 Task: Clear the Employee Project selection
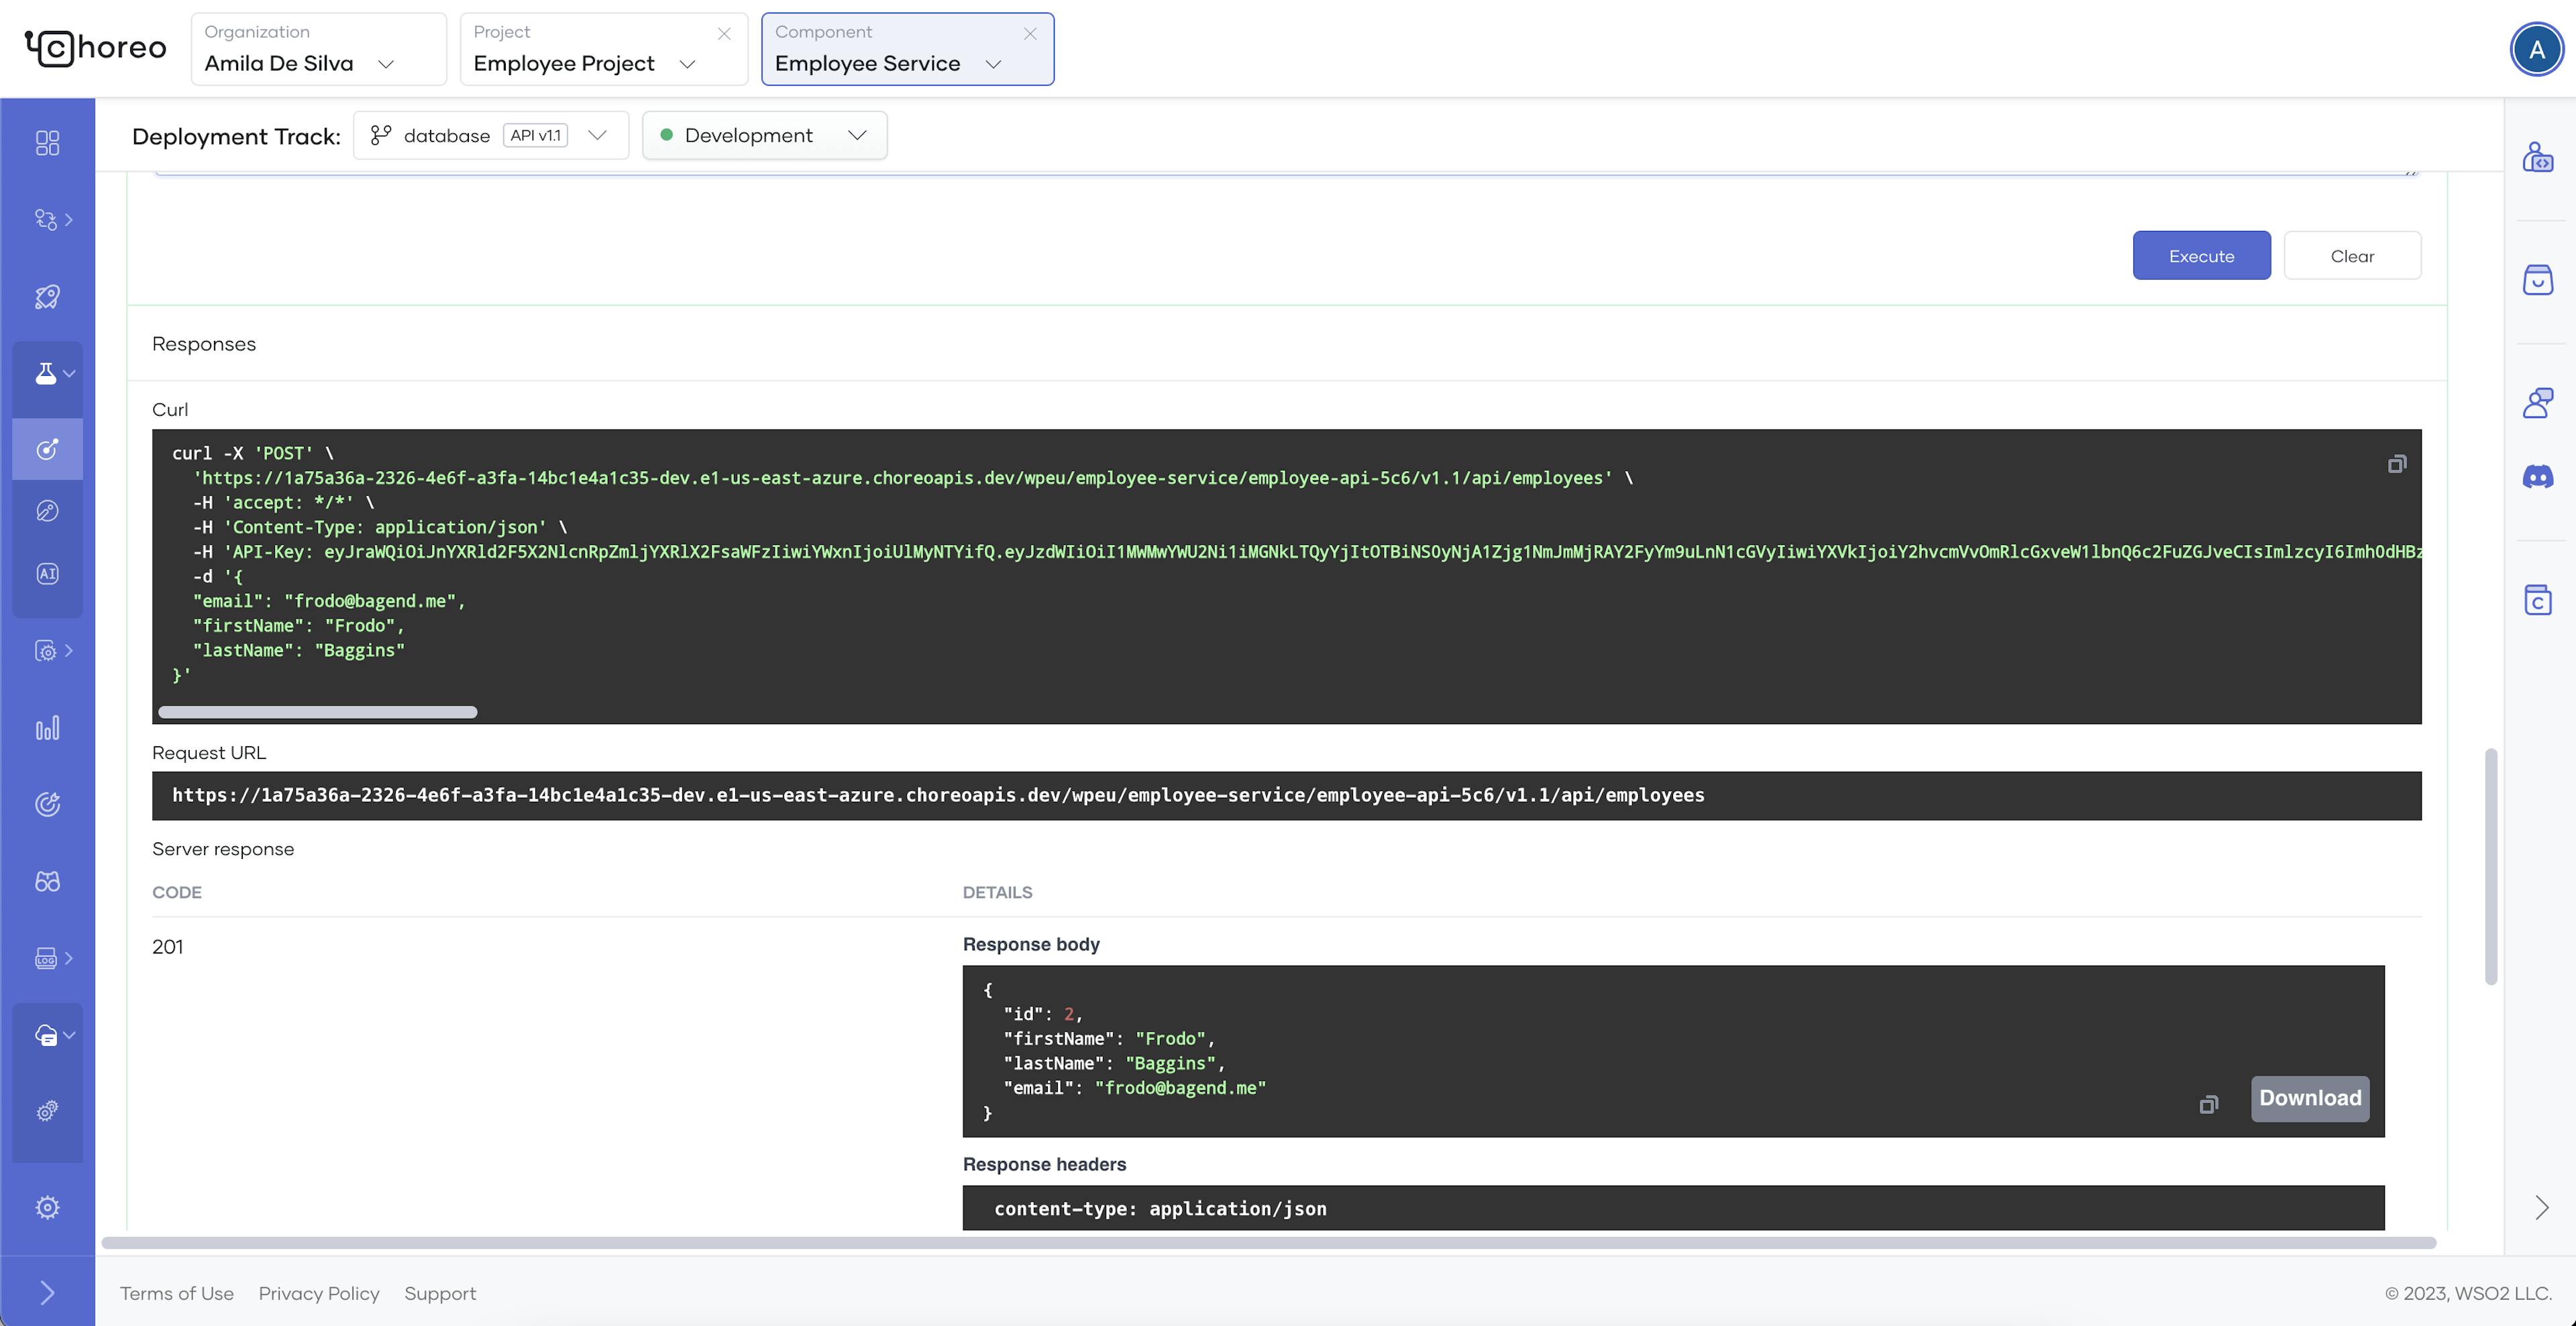(x=724, y=34)
